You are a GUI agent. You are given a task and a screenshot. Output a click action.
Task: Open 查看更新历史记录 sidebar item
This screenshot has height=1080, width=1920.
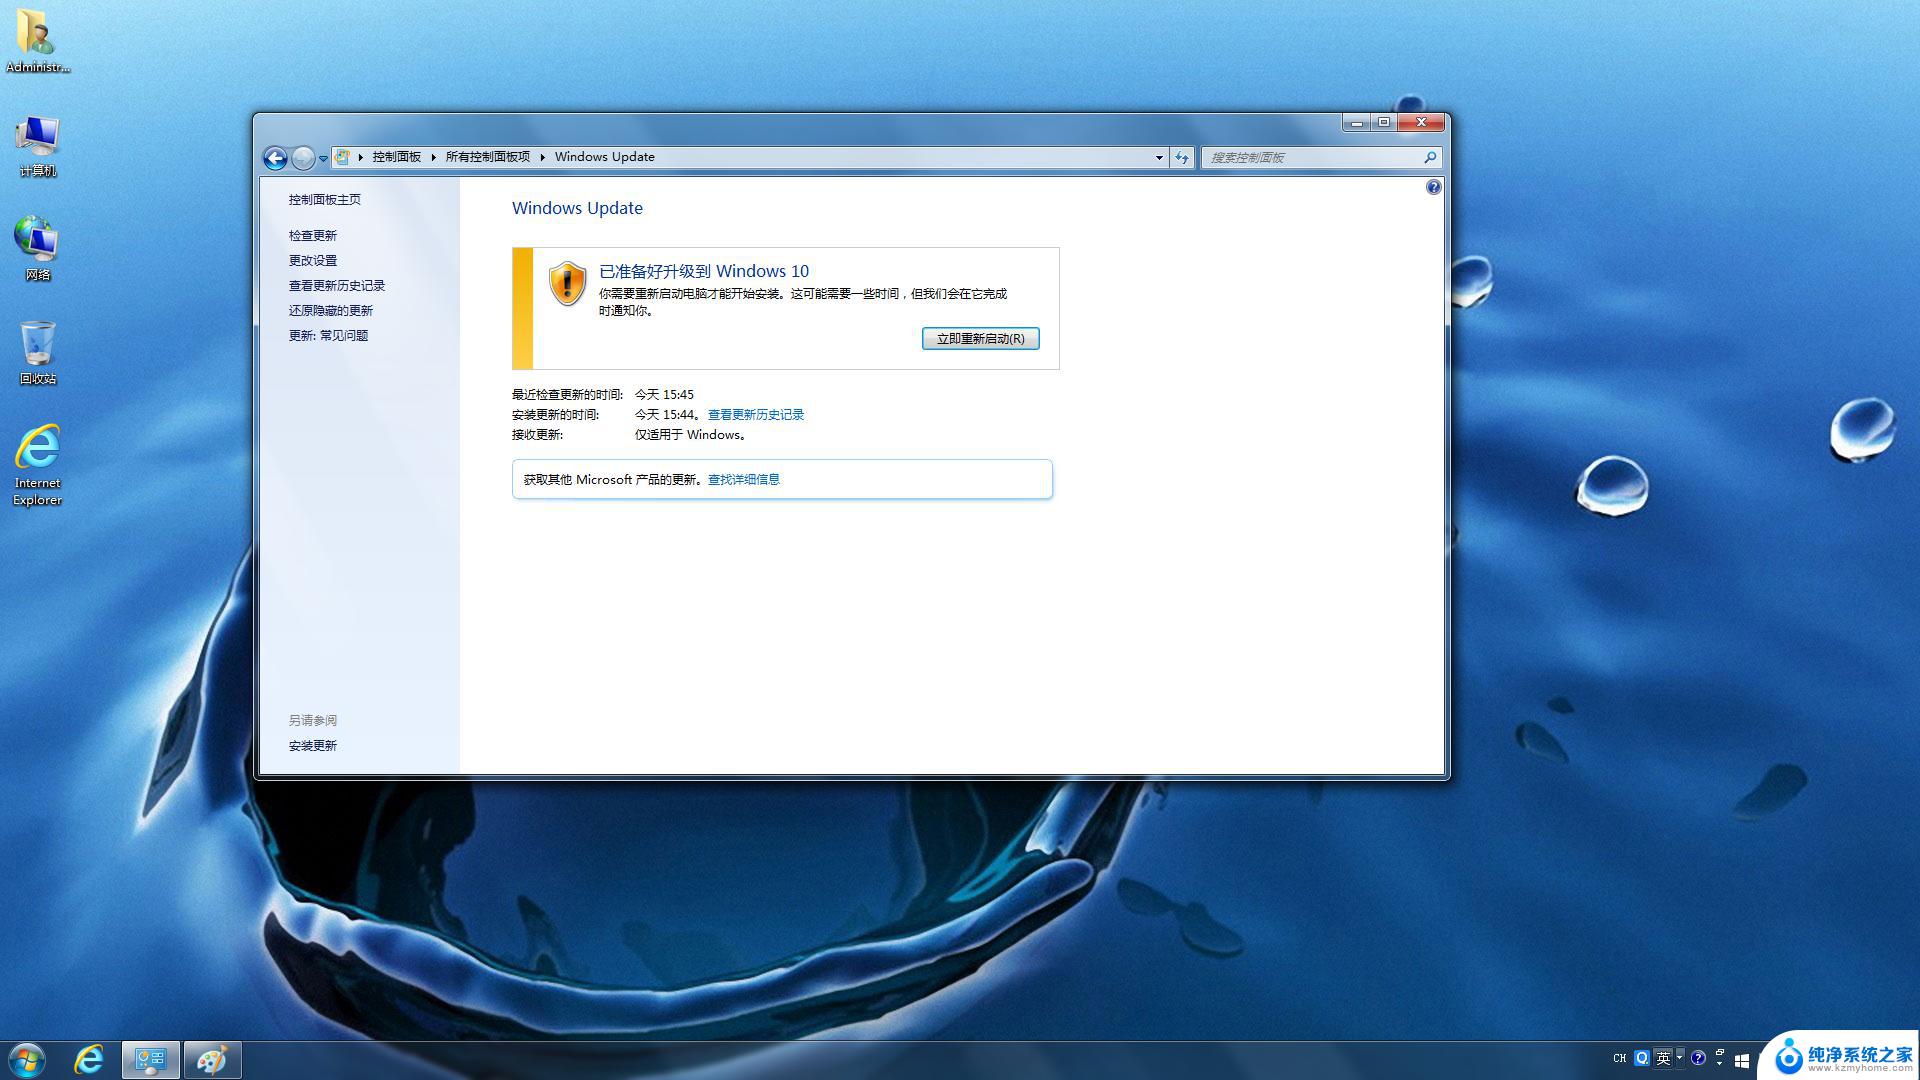tap(335, 285)
